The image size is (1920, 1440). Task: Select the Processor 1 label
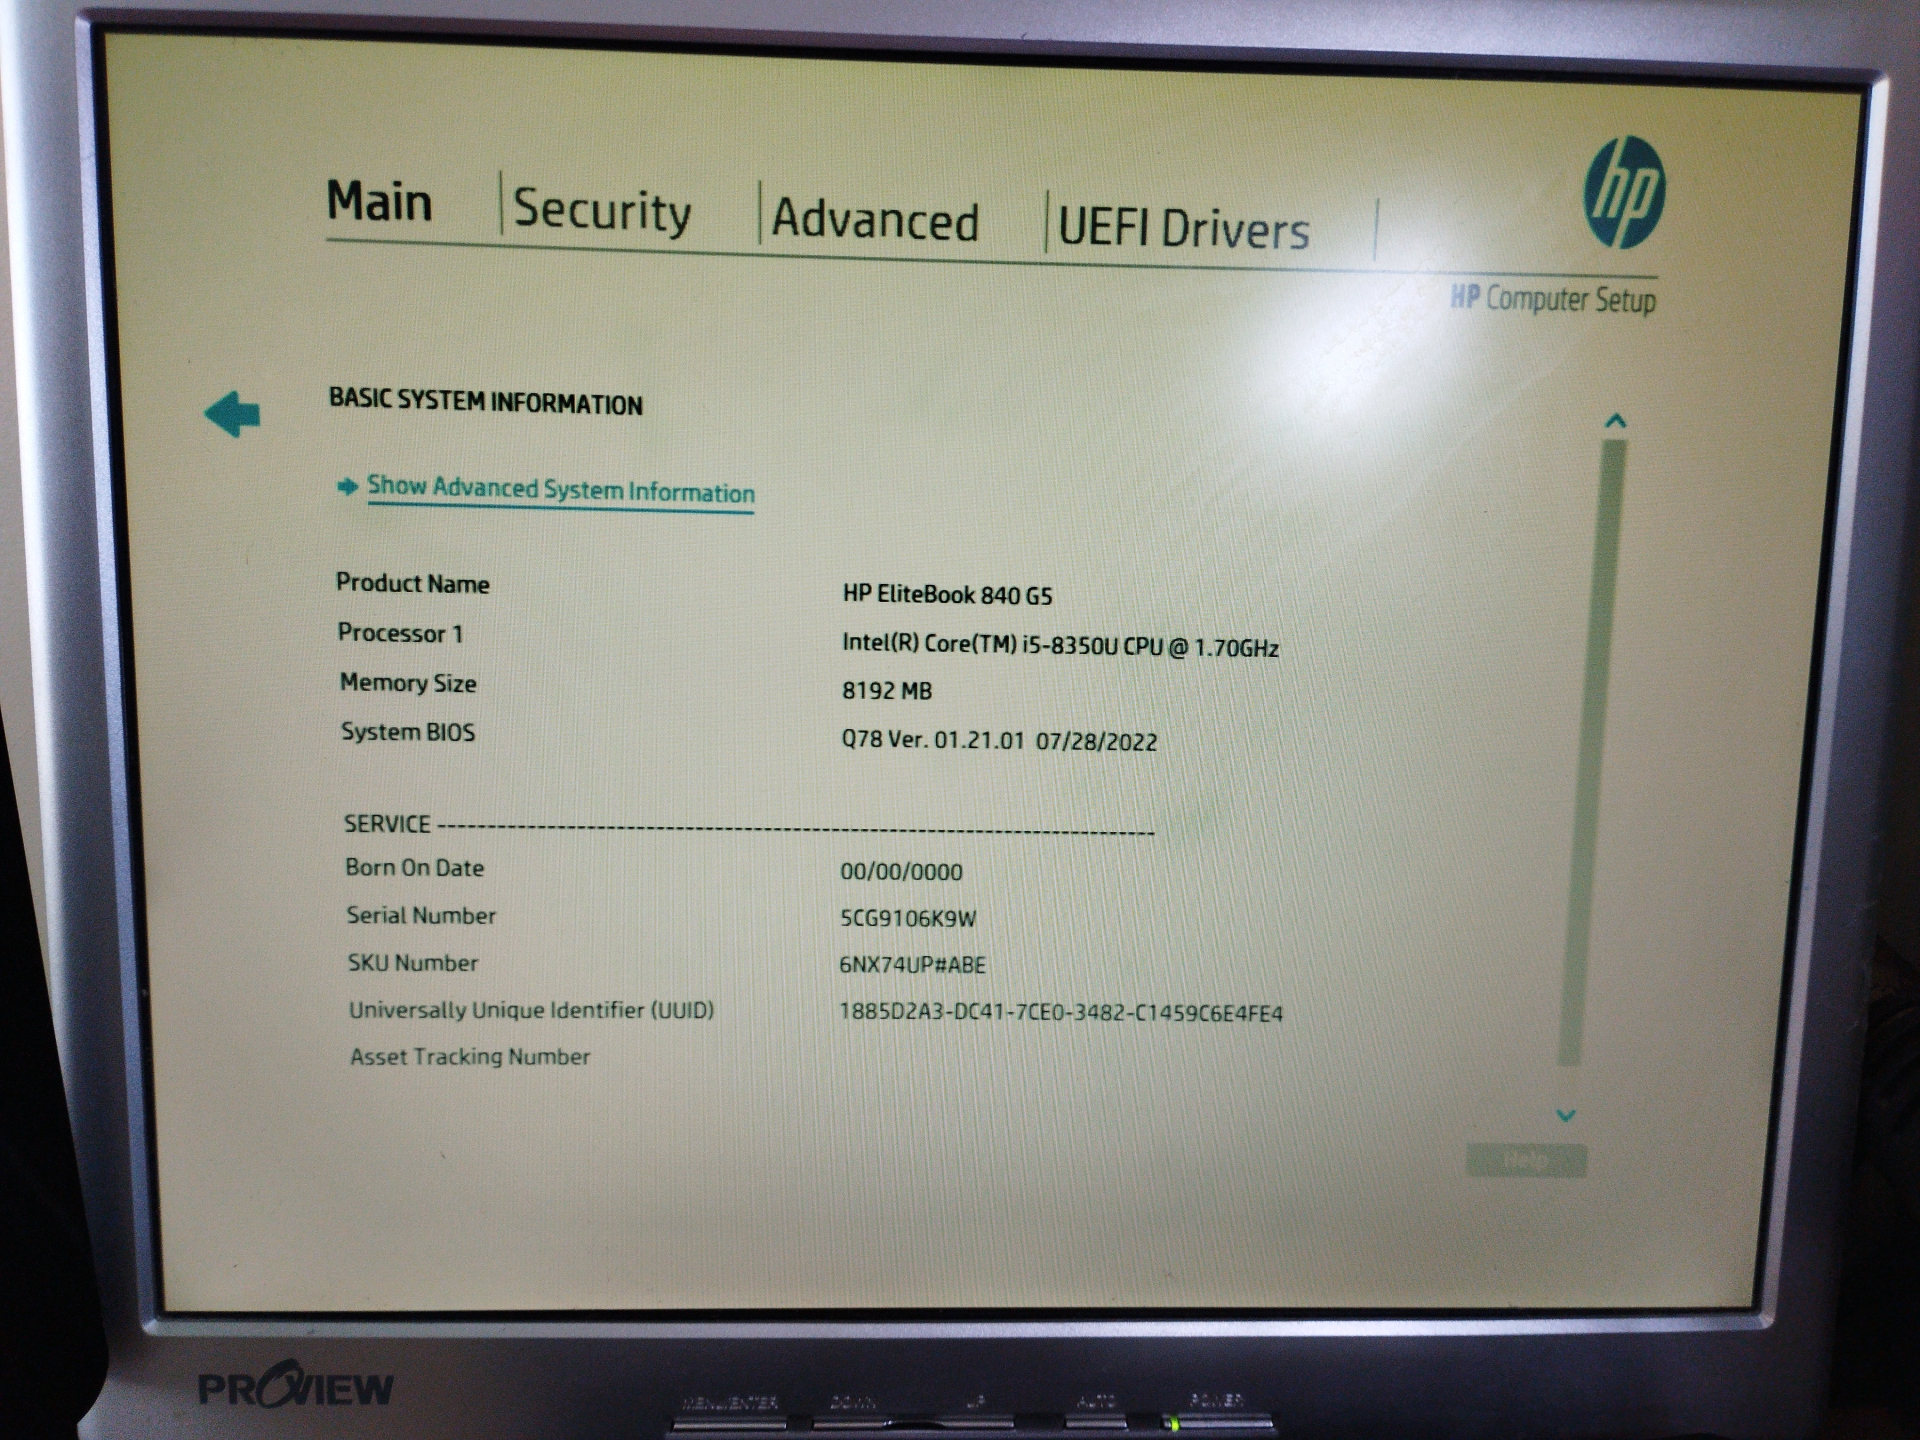[400, 633]
